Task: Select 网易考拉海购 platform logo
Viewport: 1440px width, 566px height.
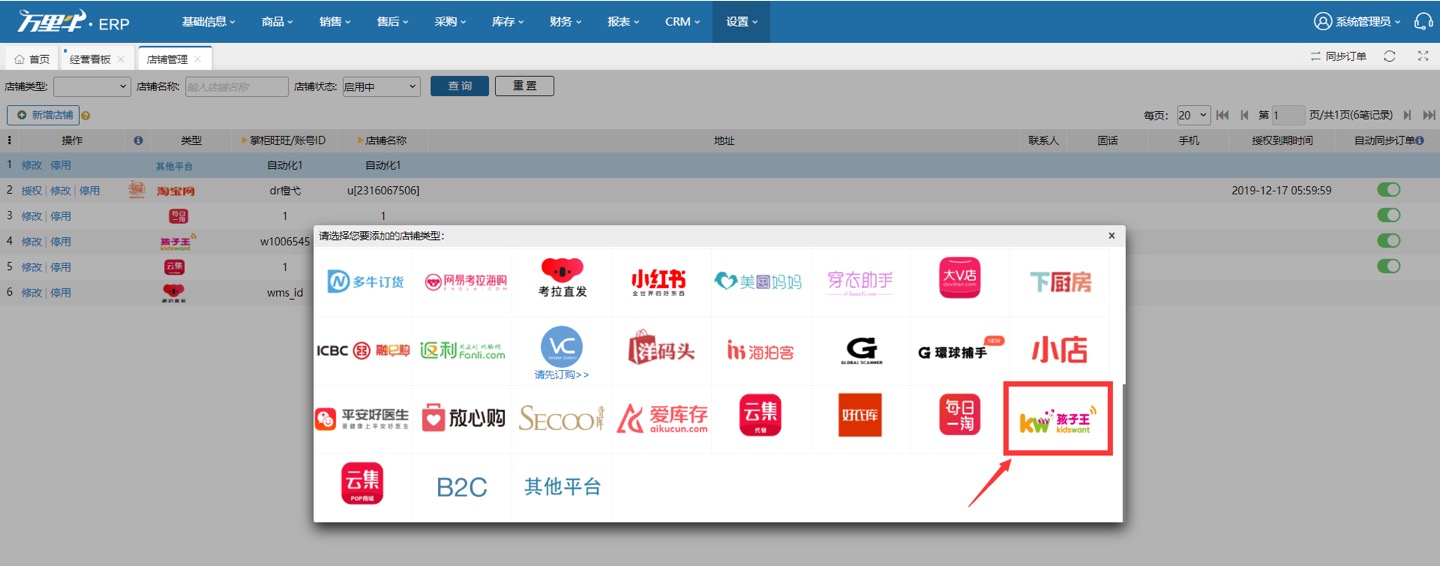Action: coord(466,282)
